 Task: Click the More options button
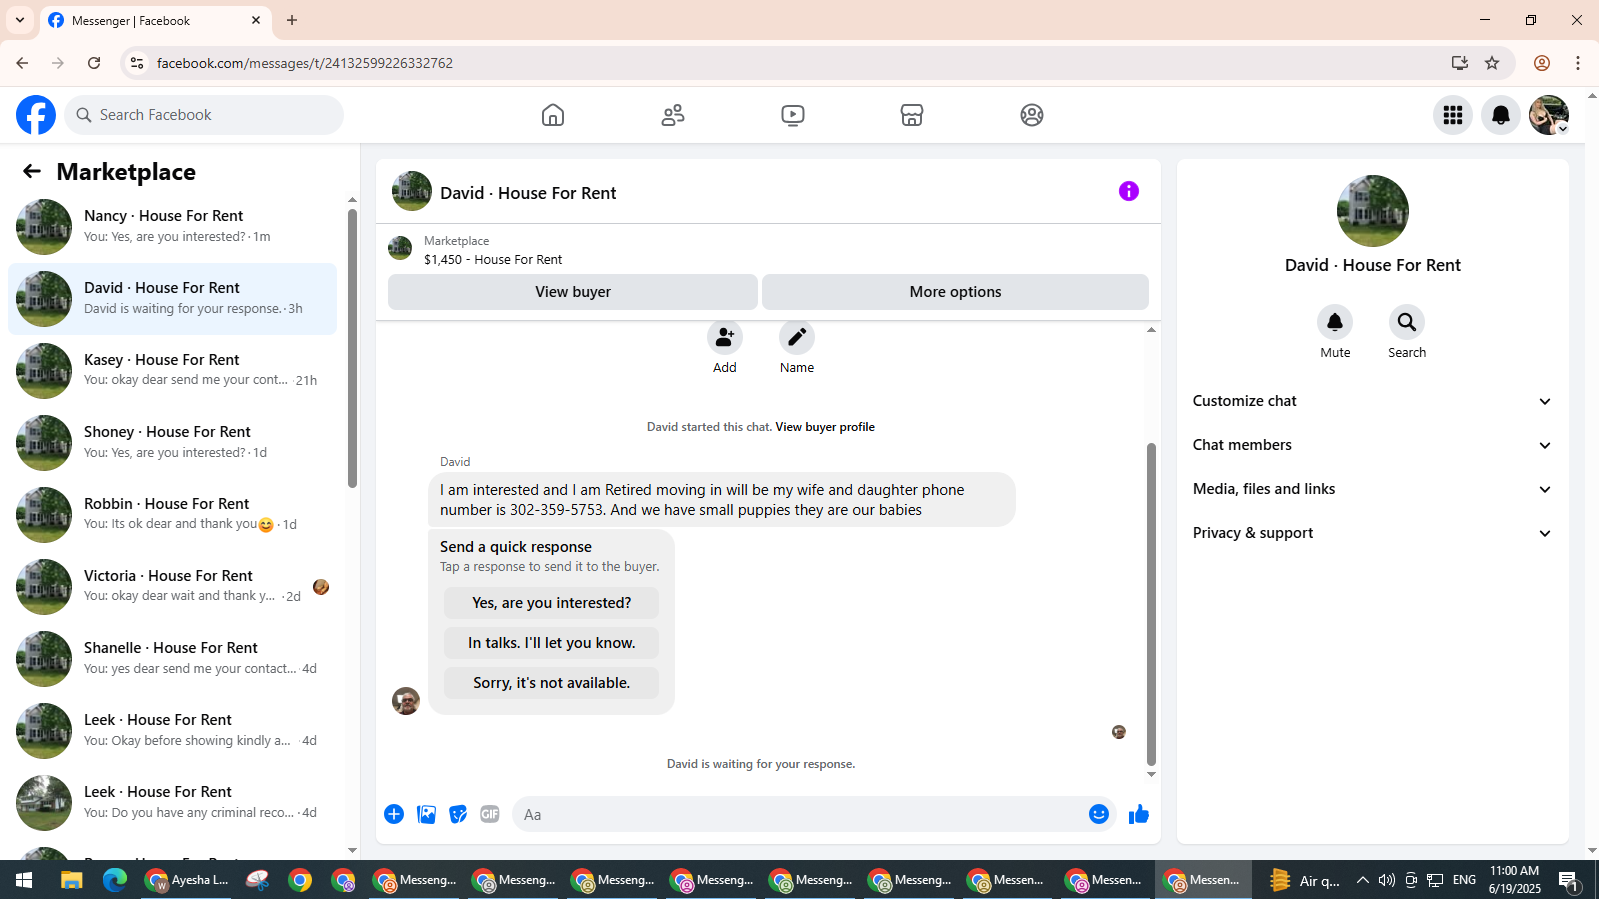coord(955,292)
